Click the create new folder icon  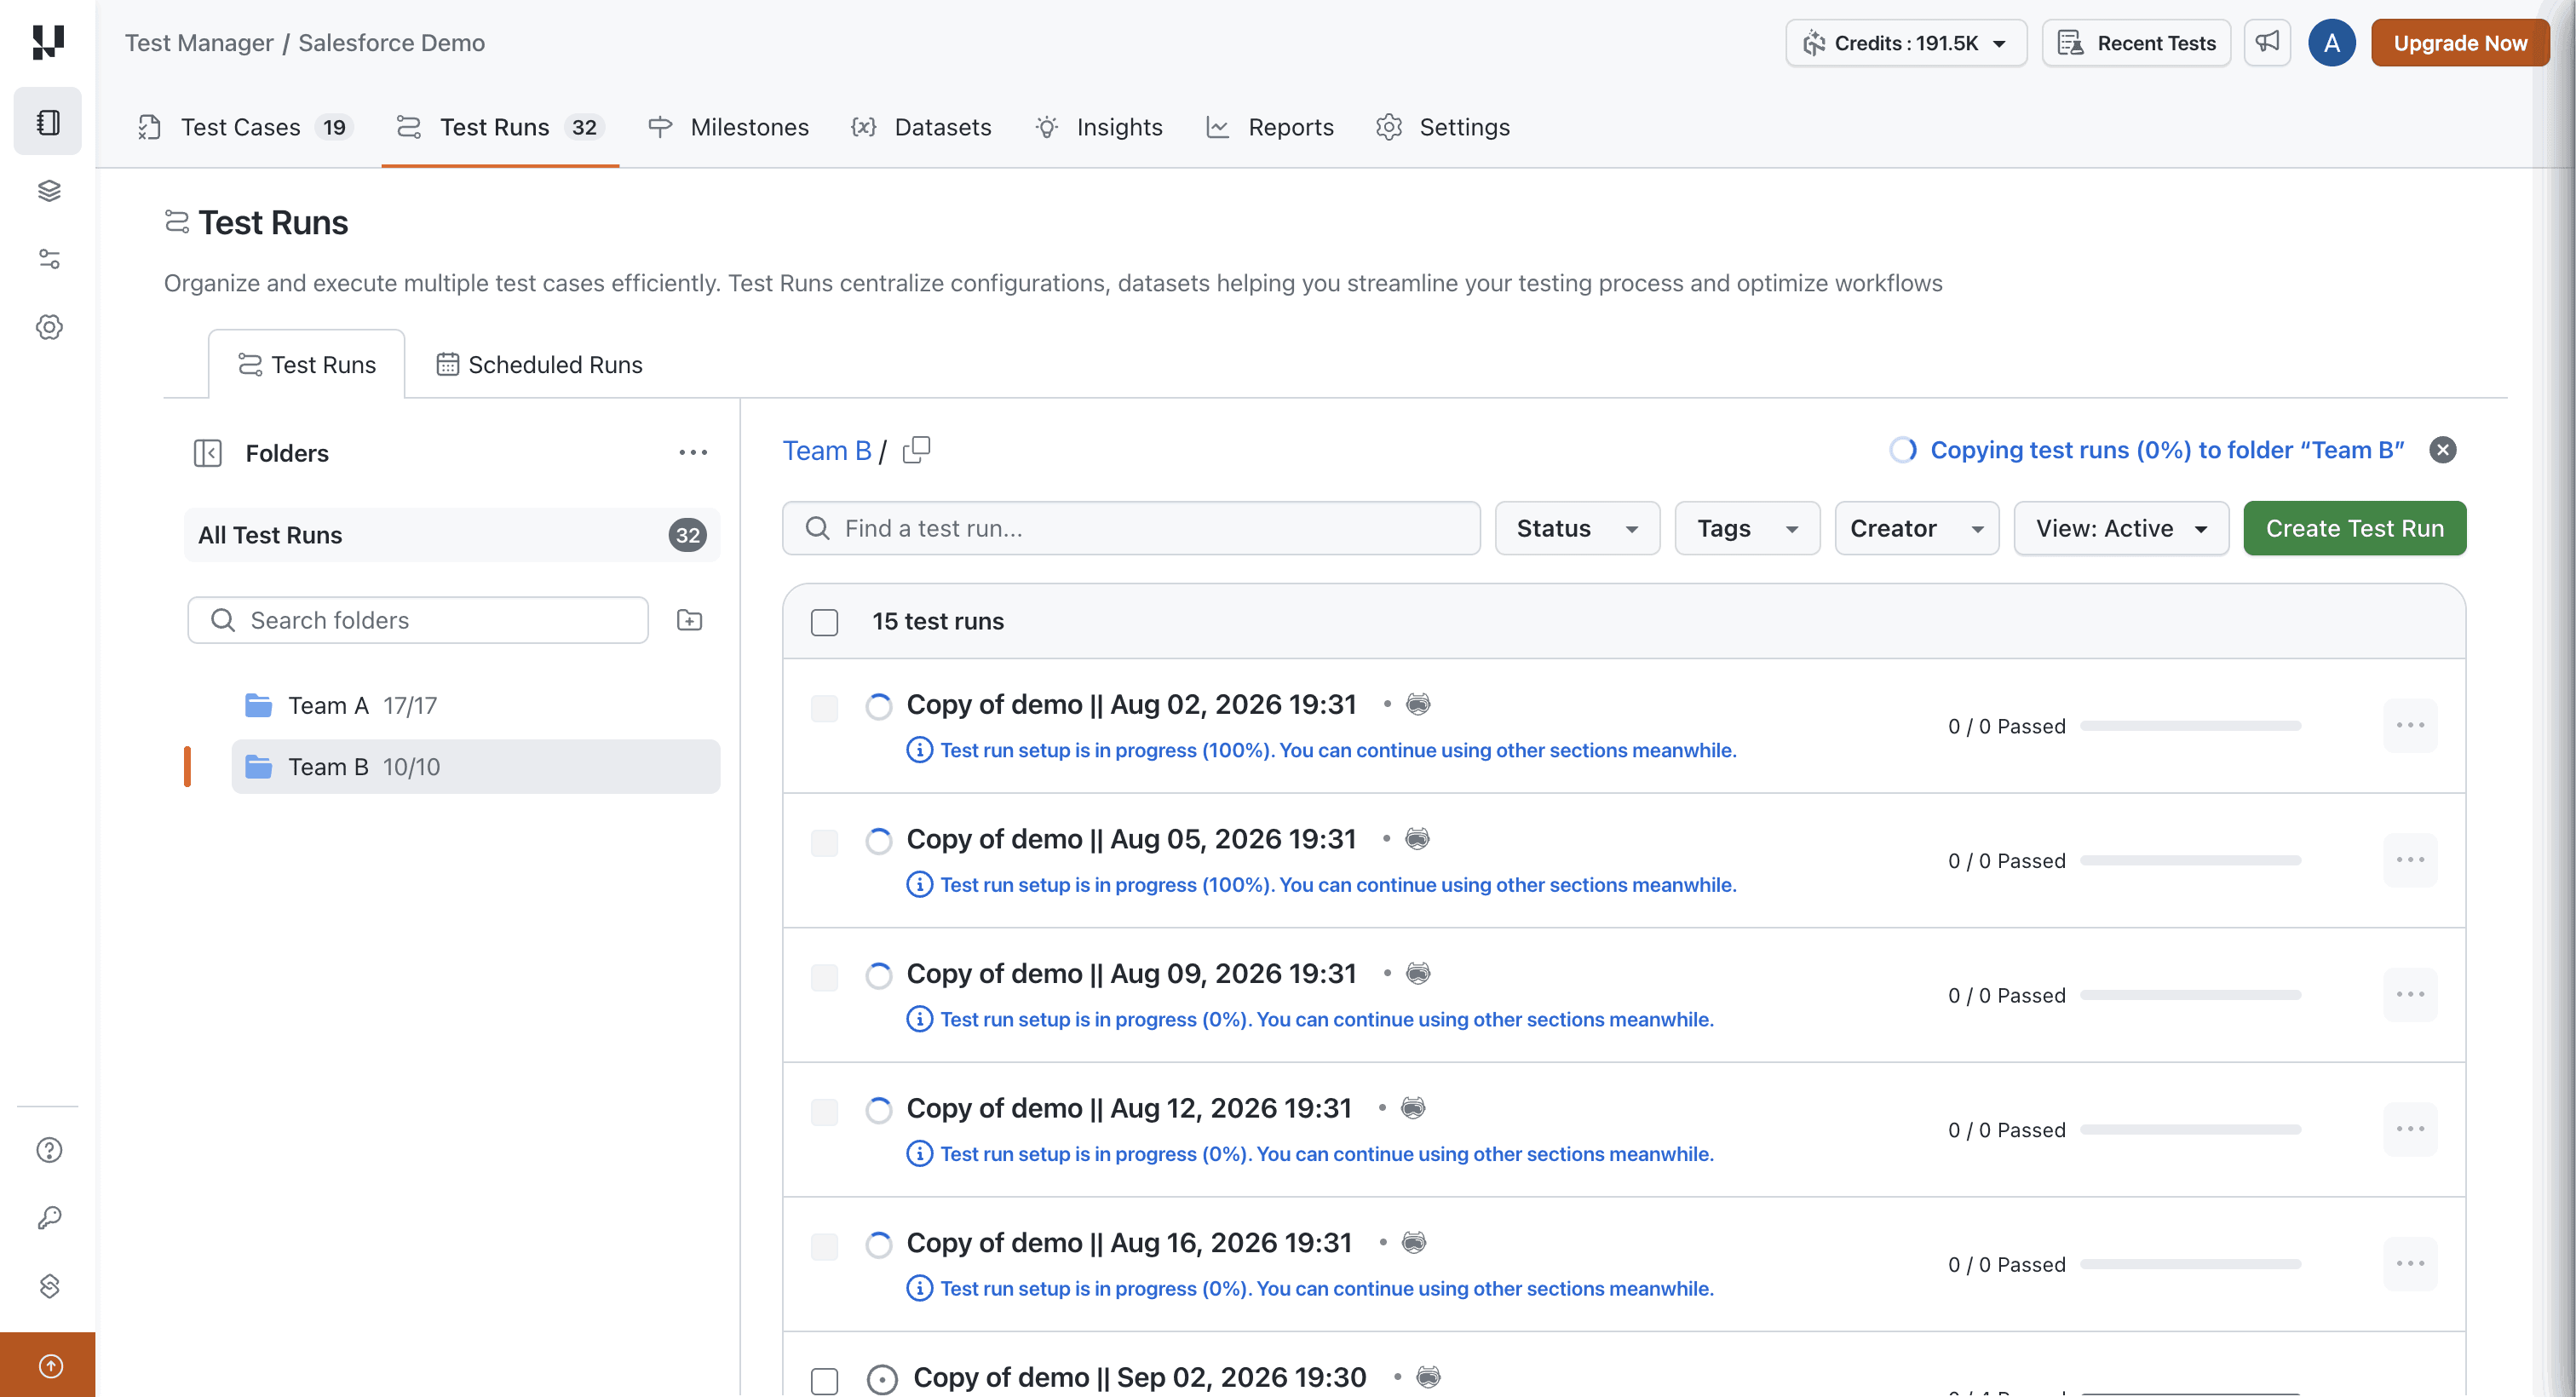pos(690,620)
